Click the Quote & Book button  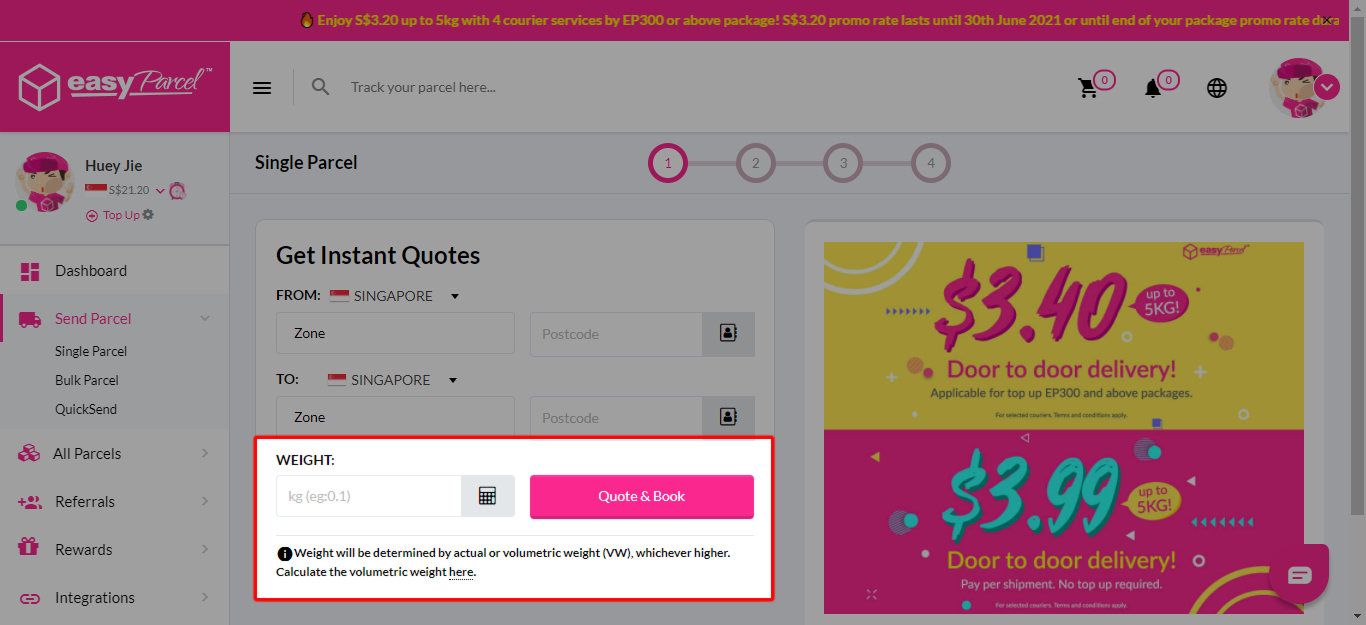[641, 495]
